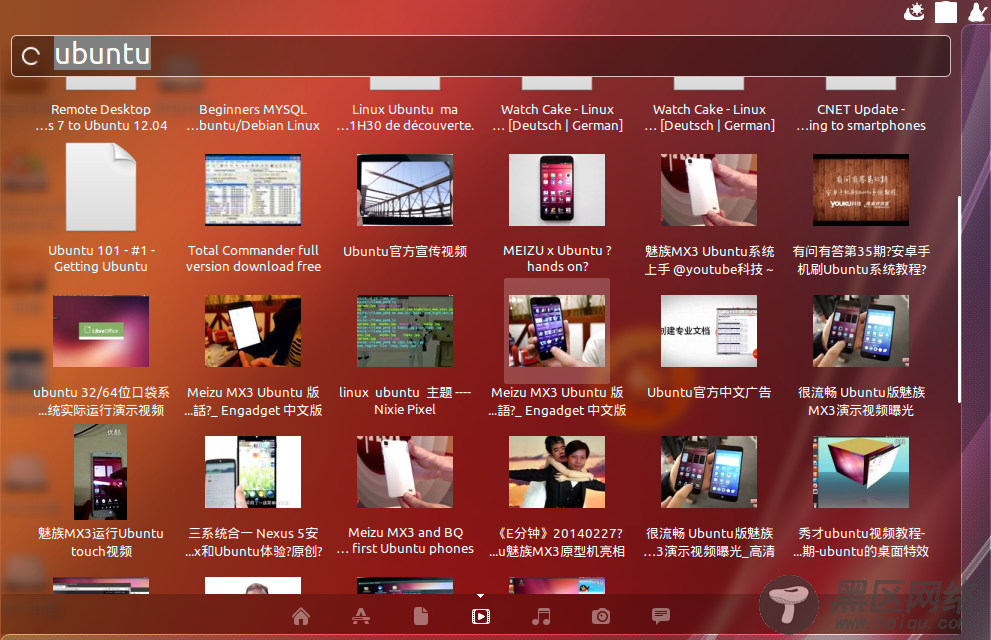Click the white square indicator in top panel
Screen dimensions: 991x640
946,12
